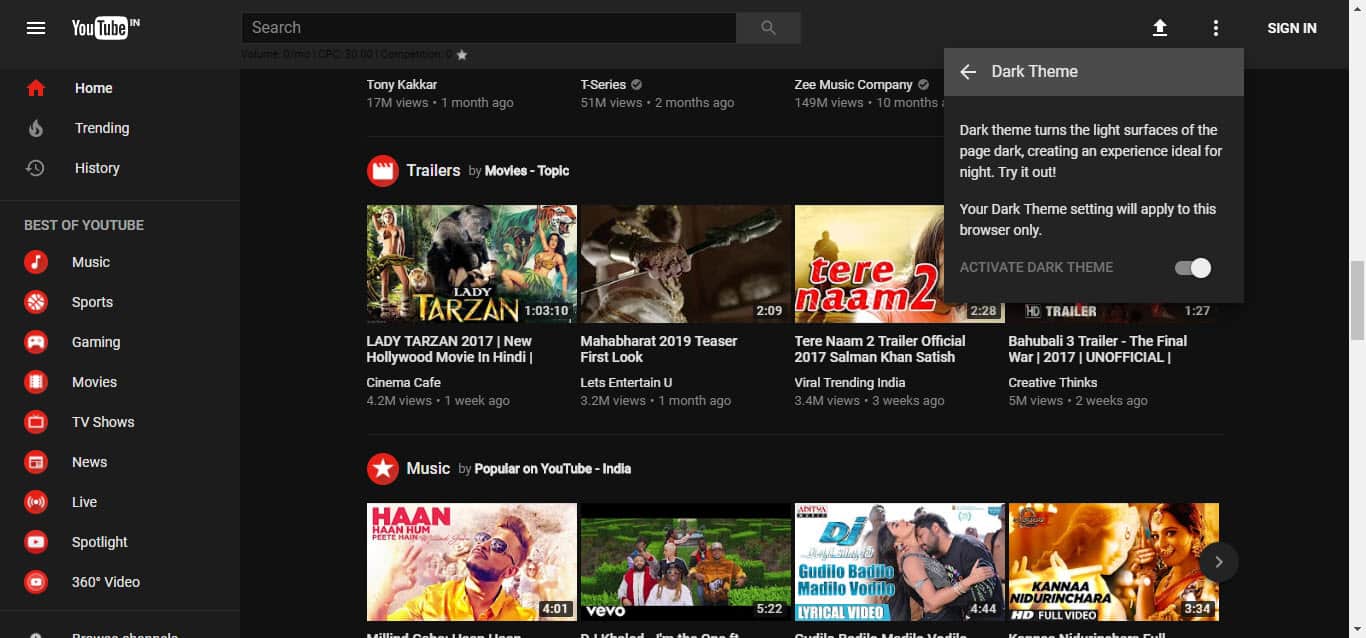Screen dimensions: 1366x638
Task: Toggle the Activate Dark Theme switch
Action: [1193, 268]
